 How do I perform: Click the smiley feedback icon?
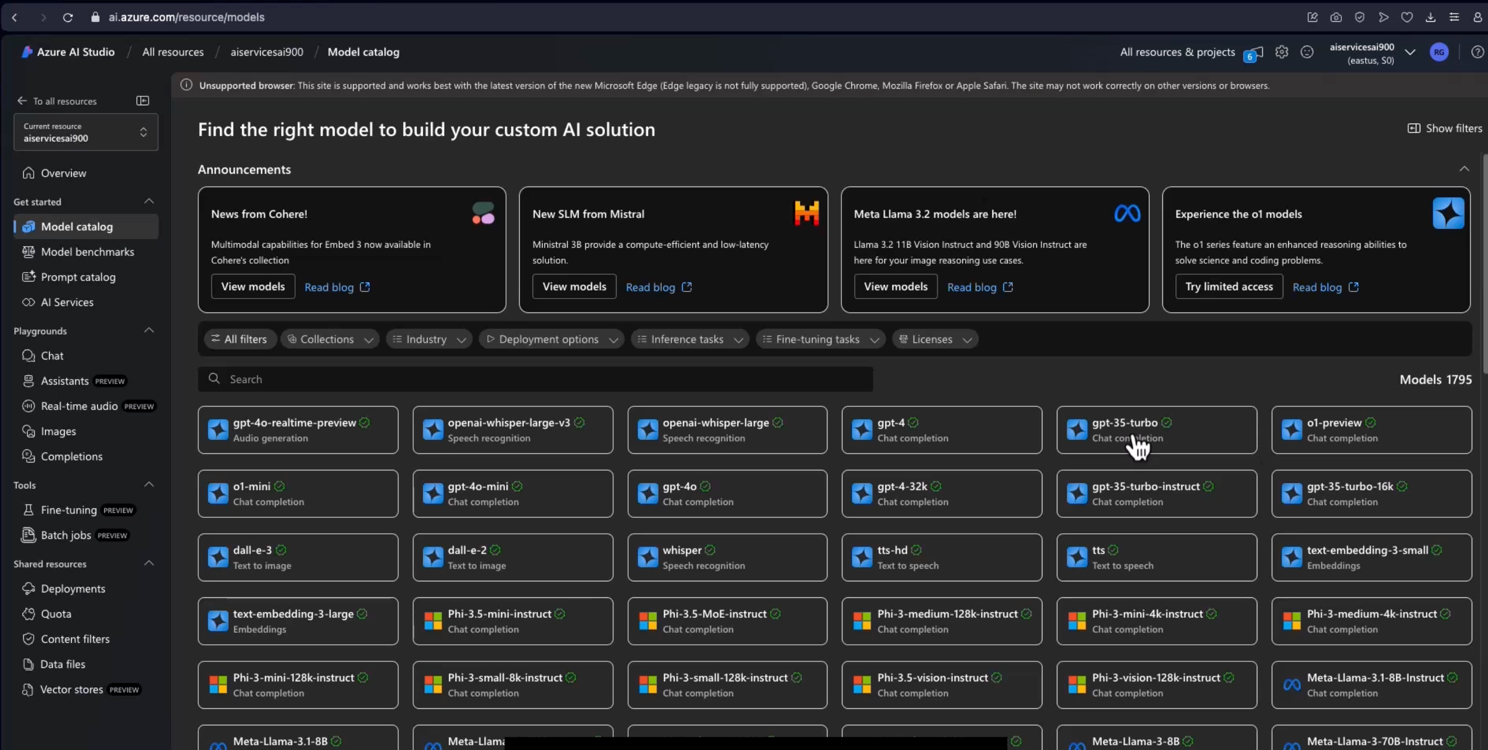[x=1307, y=52]
